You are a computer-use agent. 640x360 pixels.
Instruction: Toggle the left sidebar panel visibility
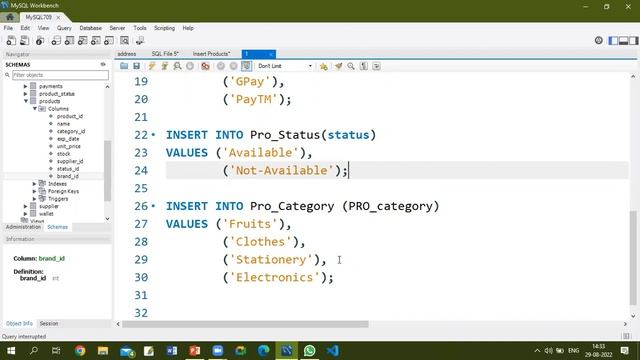coord(613,40)
